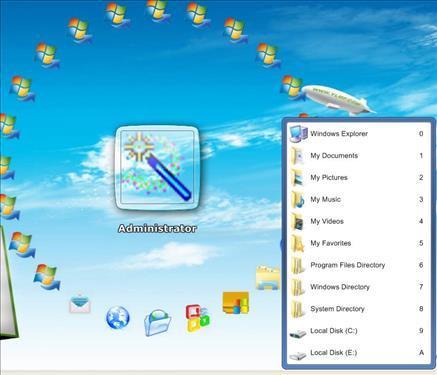Select My Documents entry
The width and height of the screenshot is (437, 375).
pos(357,156)
